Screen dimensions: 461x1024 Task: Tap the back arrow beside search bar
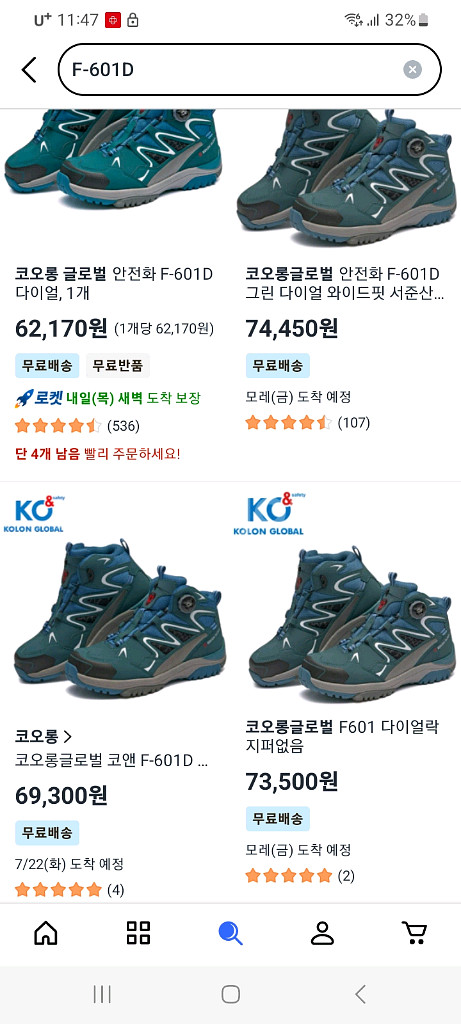(29, 69)
